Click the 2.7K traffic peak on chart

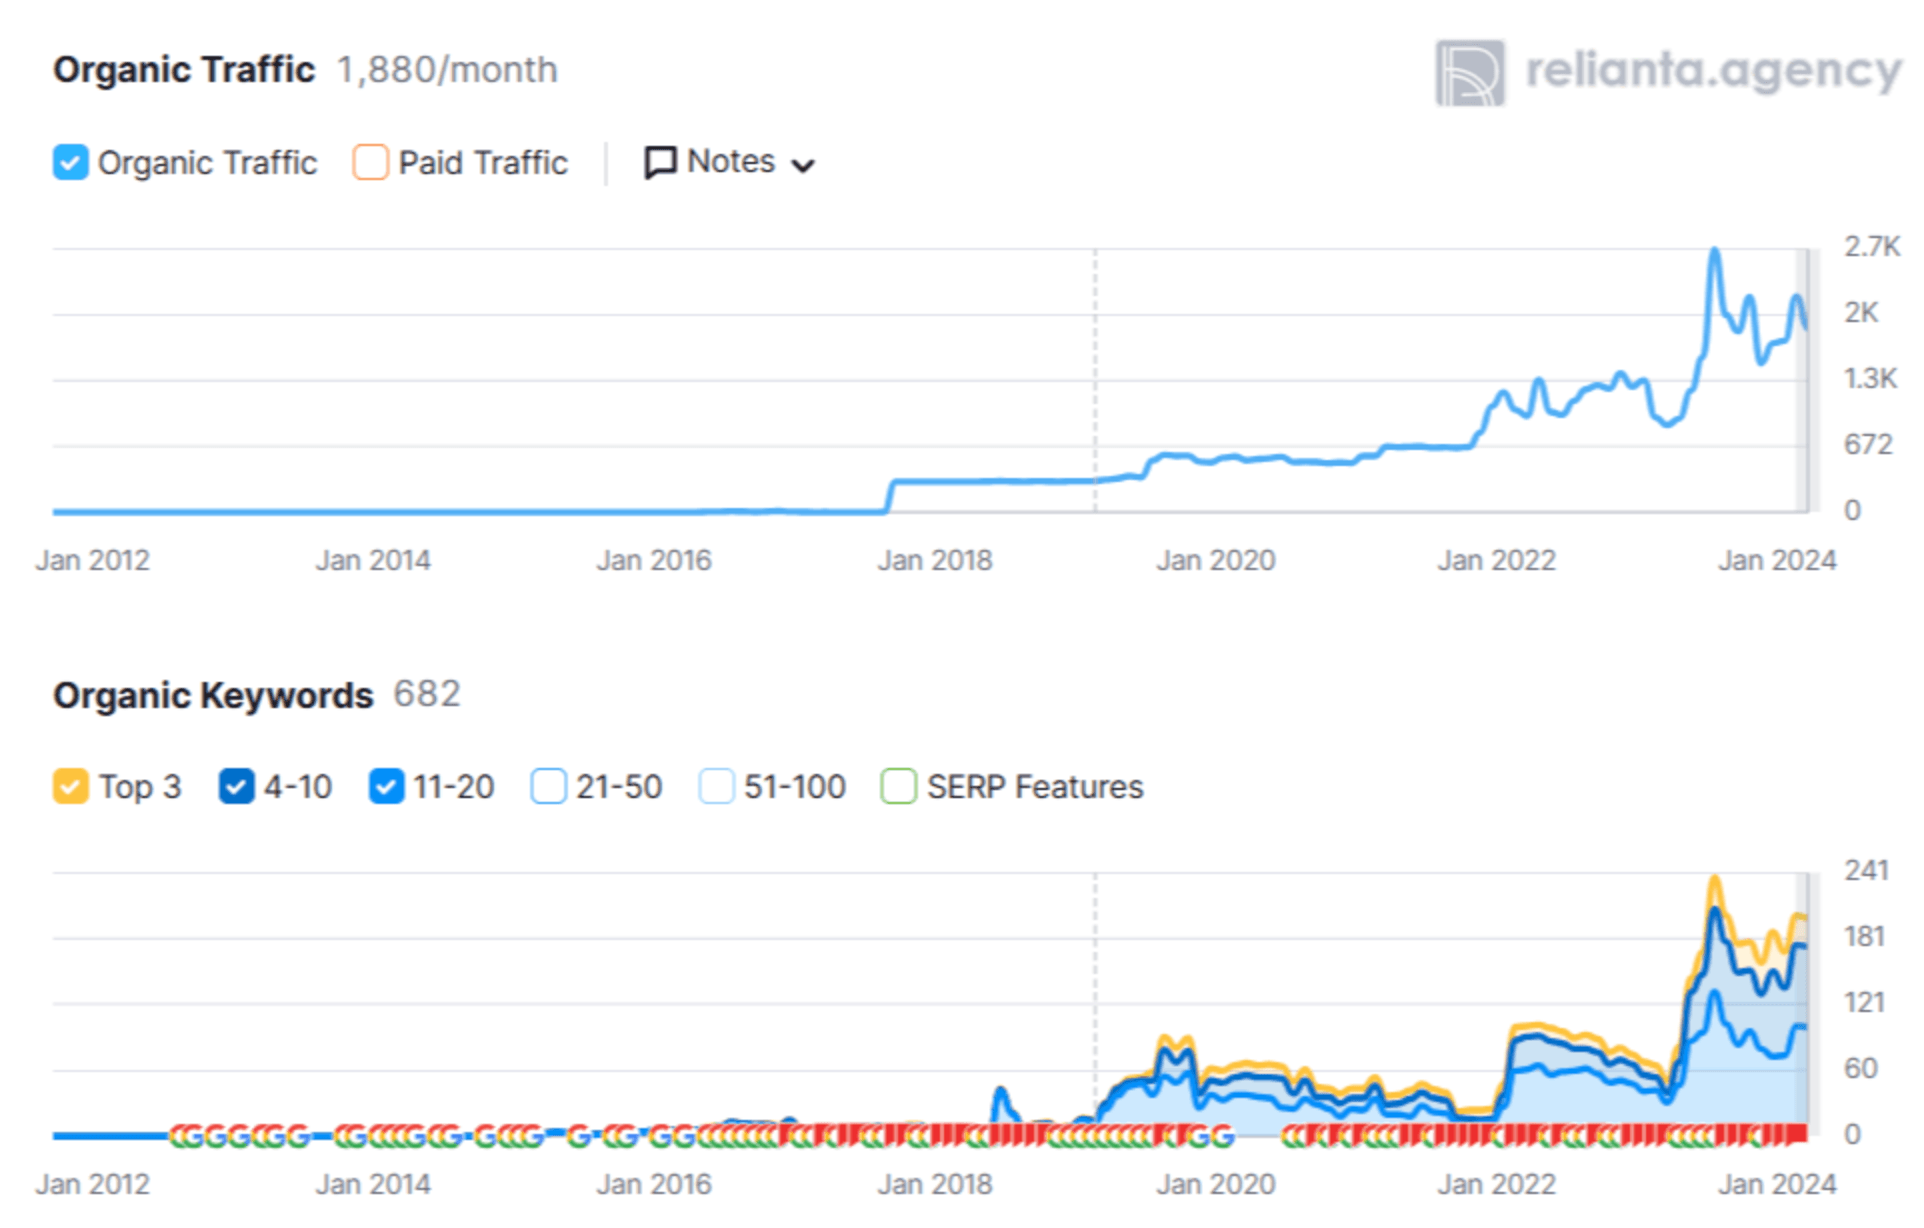[x=1715, y=252]
